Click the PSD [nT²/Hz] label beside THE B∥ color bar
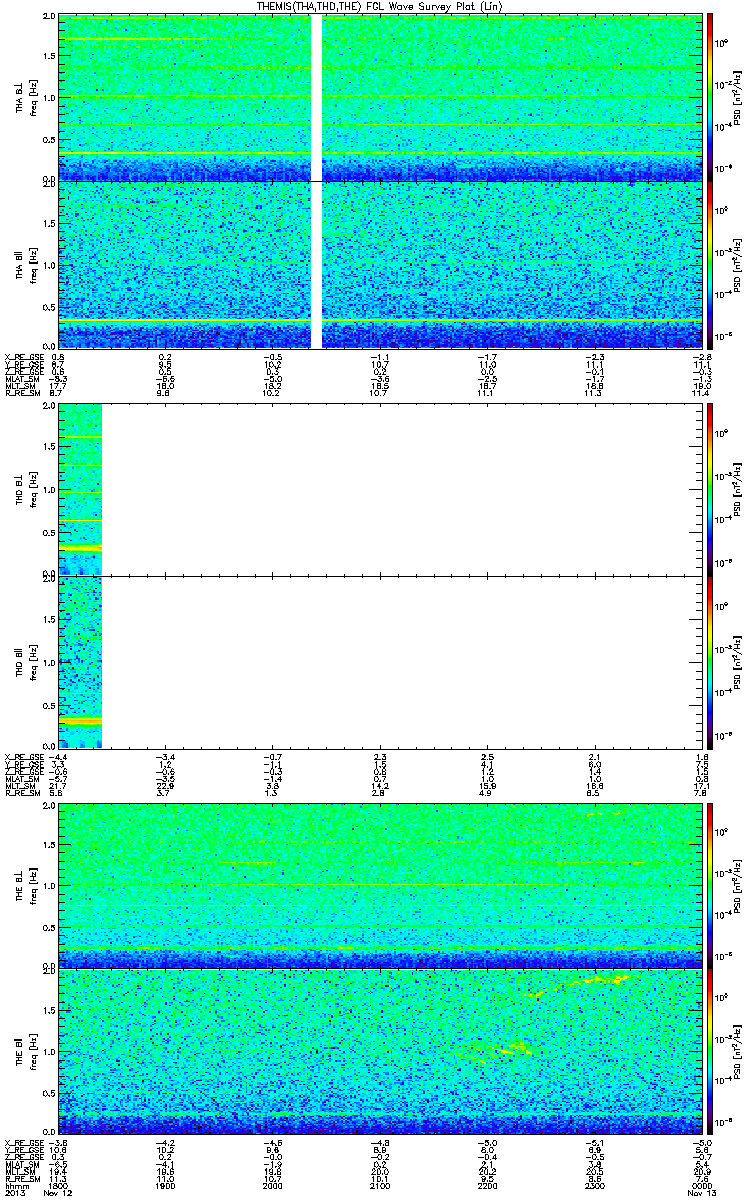Screen dimensions: 750x1200 (736, 1052)
